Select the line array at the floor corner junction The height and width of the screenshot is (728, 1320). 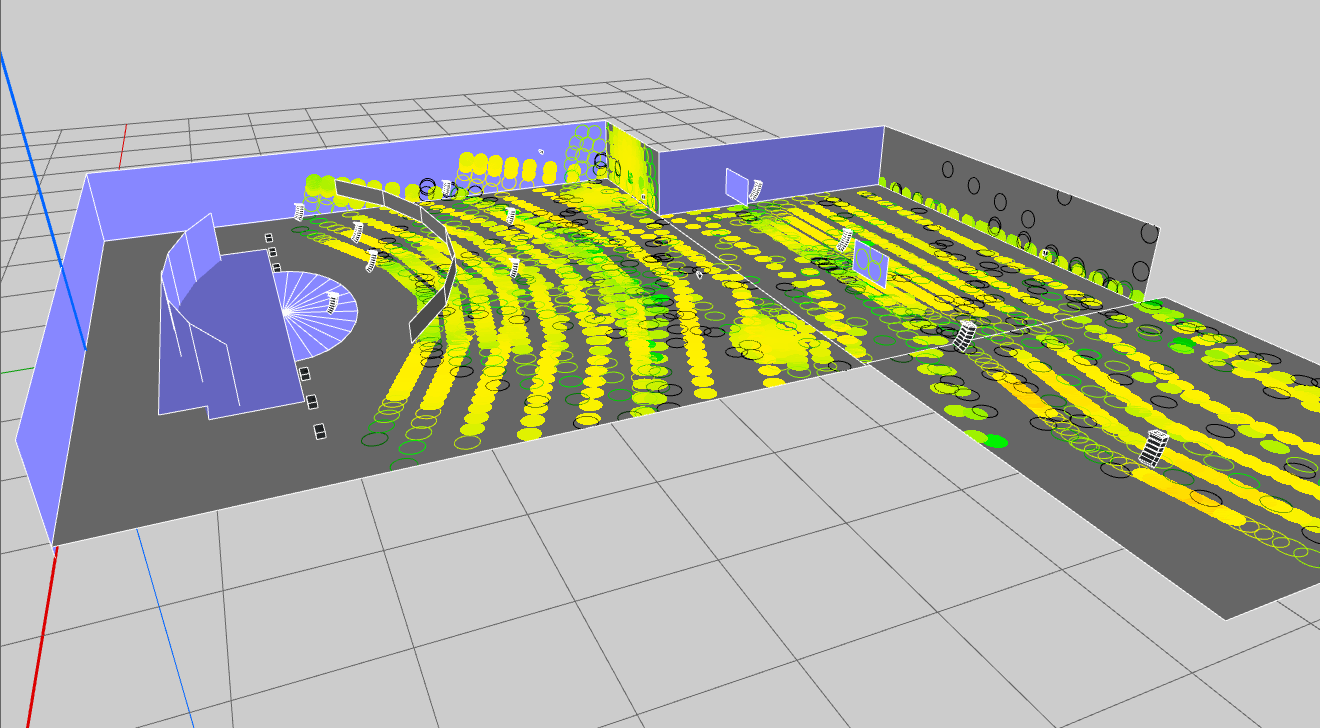tap(964, 336)
